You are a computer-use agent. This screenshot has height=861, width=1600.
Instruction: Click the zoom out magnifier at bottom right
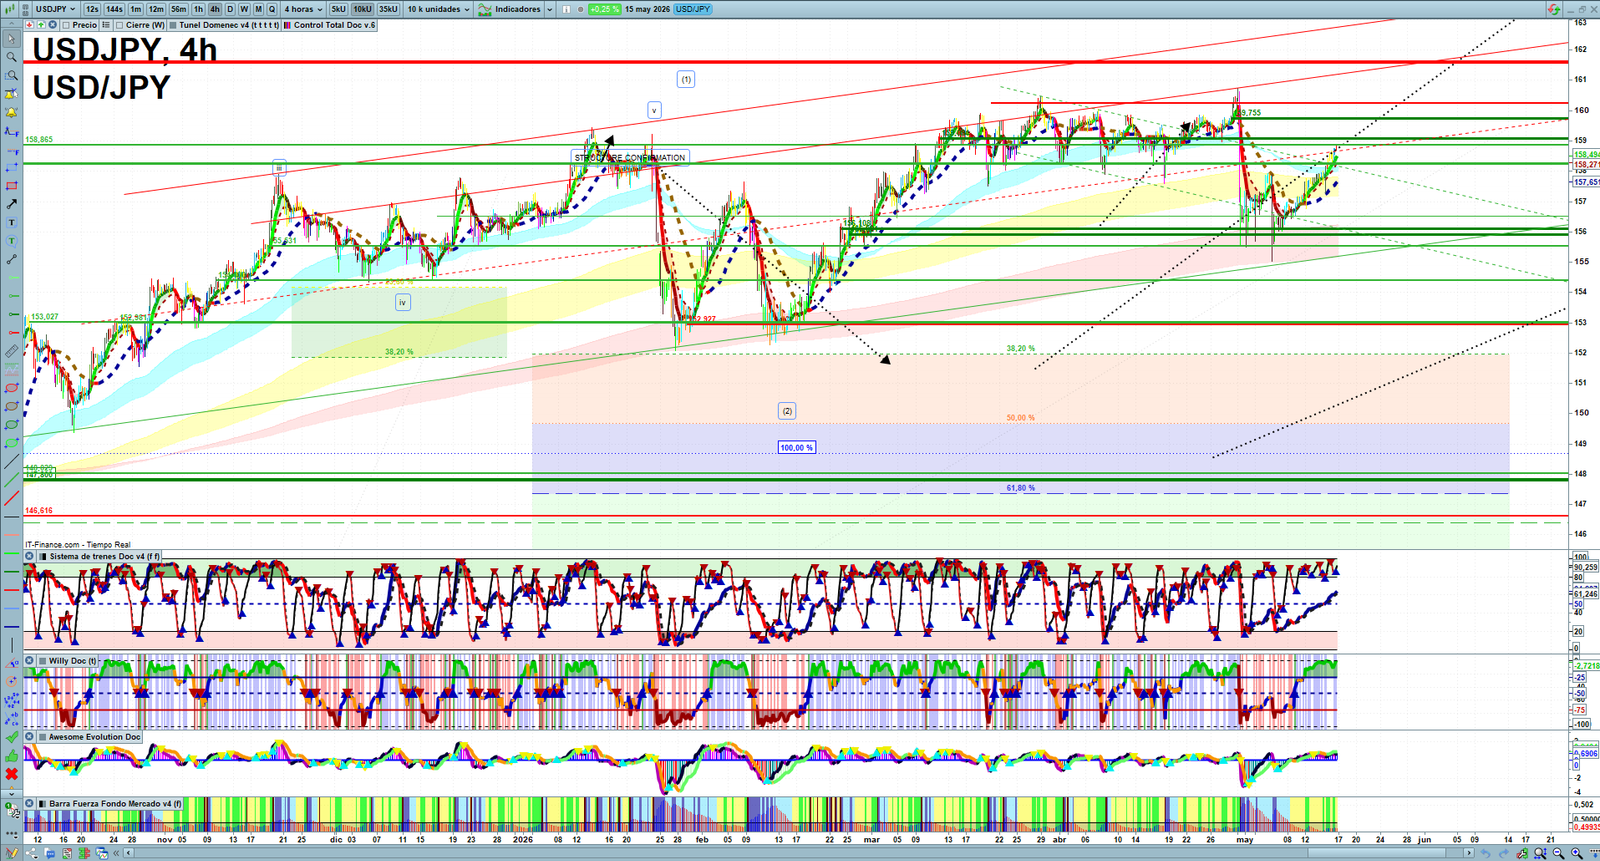[1558, 853]
